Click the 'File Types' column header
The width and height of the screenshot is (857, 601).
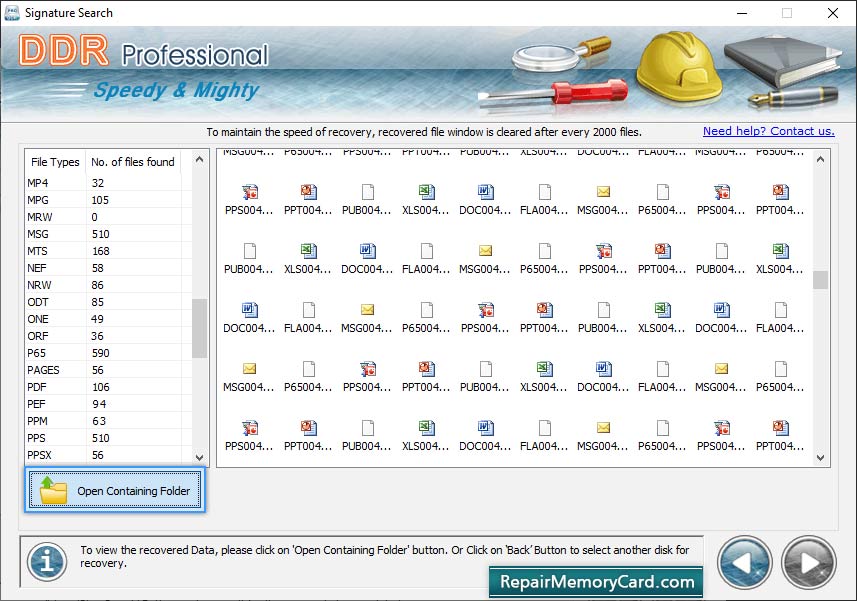(x=55, y=162)
